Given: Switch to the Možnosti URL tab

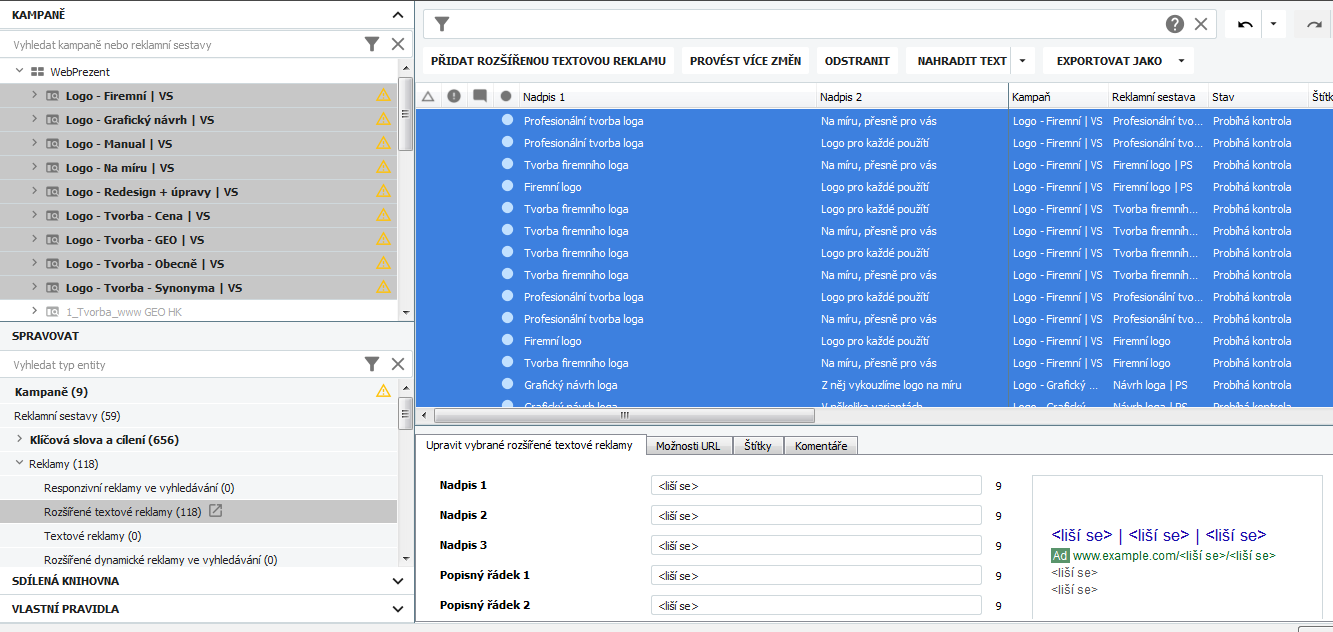Looking at the screenshot, I should click(x=689, y=446).
